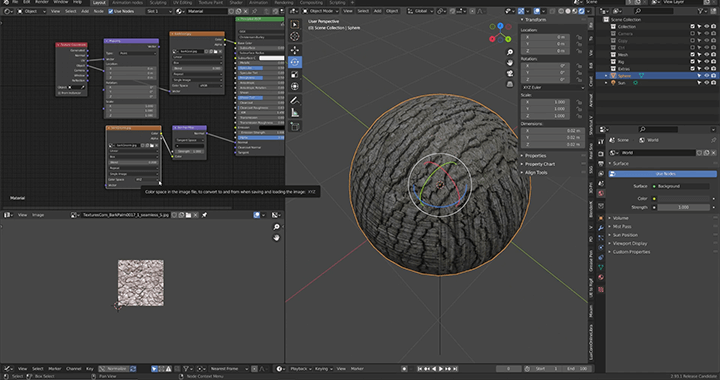Play the animation in timeline
Viewport: 720px width, 380px height.
click(441, 369)
